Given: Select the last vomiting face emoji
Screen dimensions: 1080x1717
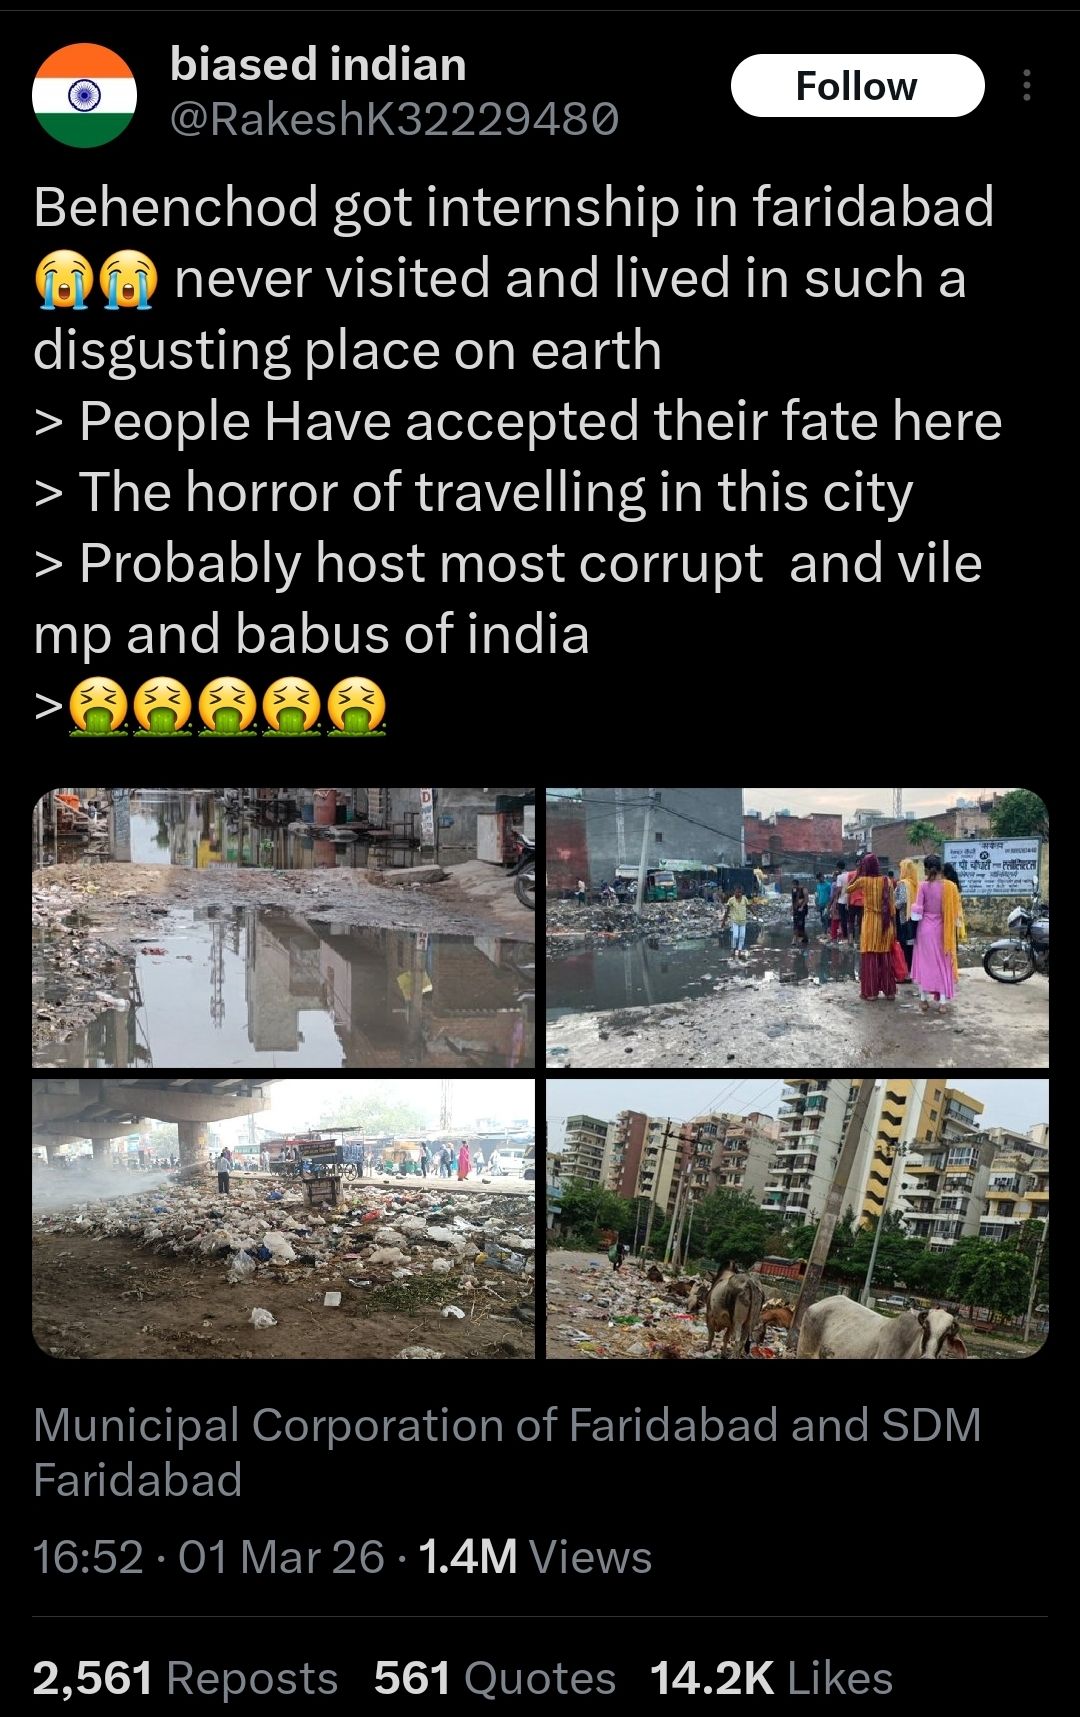Looking at the screenshot, I should pos(355,706).
